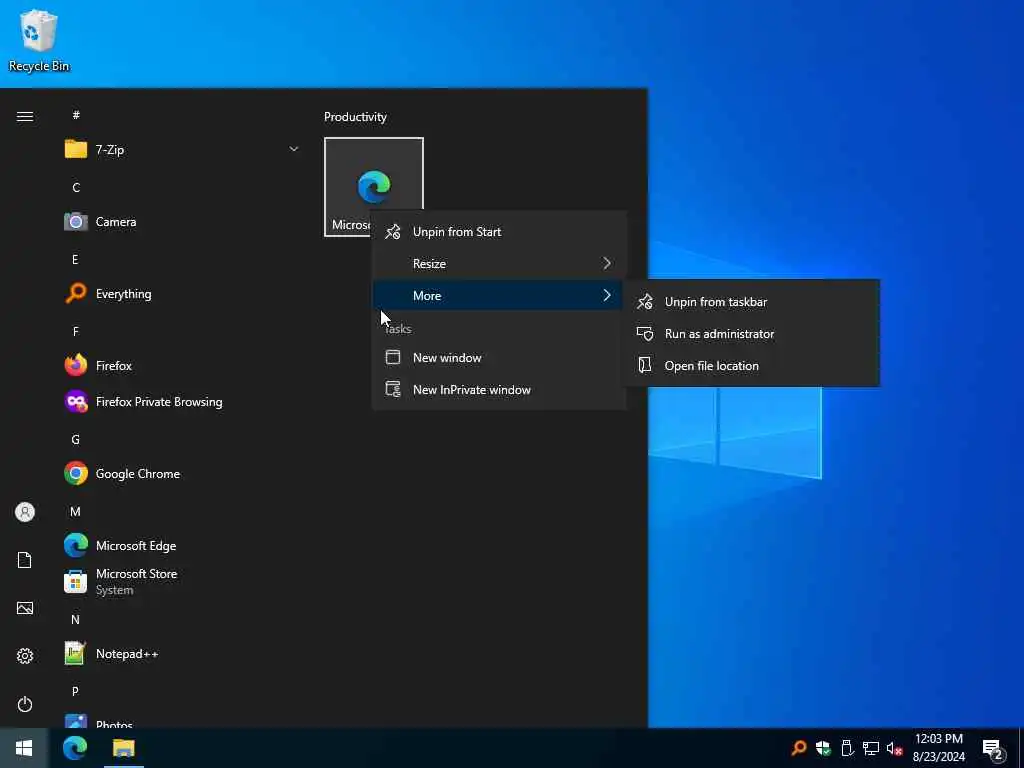Image resolution: width=1024 pixels, height=768 pixels.
Task: Select Unpin from taskbar
Action: [752, 302]
